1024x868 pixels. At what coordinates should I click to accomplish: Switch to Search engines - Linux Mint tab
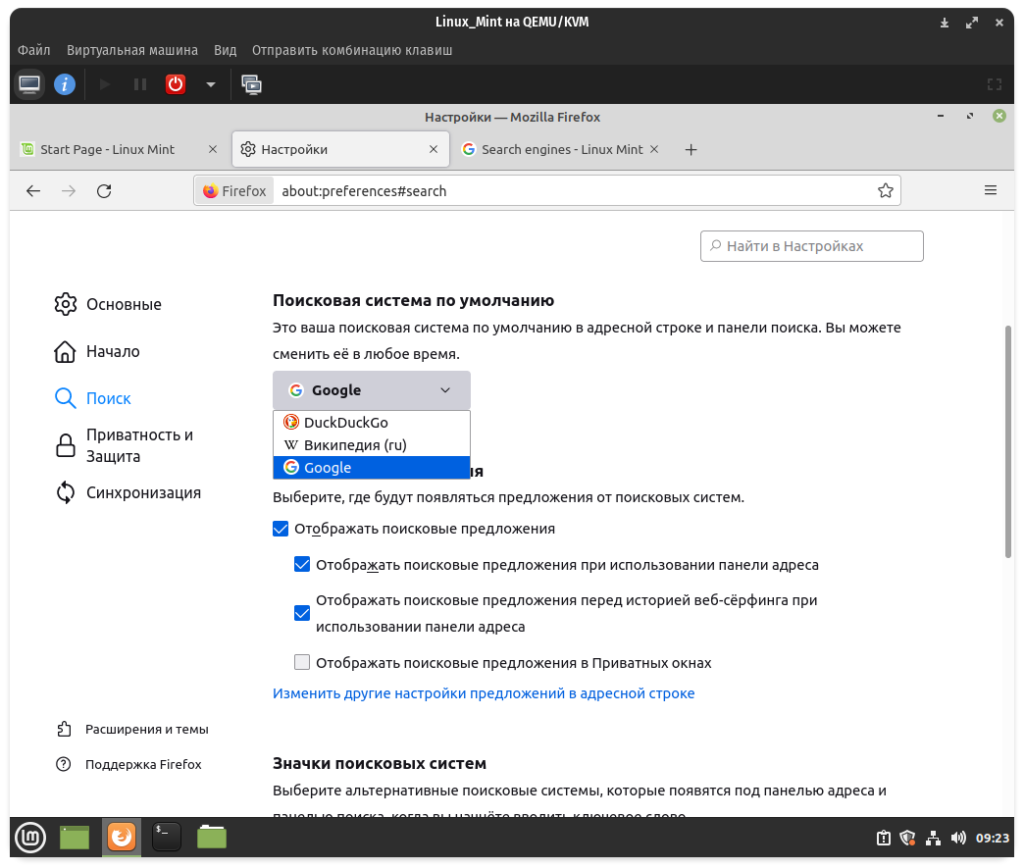[x=560, y=150]
